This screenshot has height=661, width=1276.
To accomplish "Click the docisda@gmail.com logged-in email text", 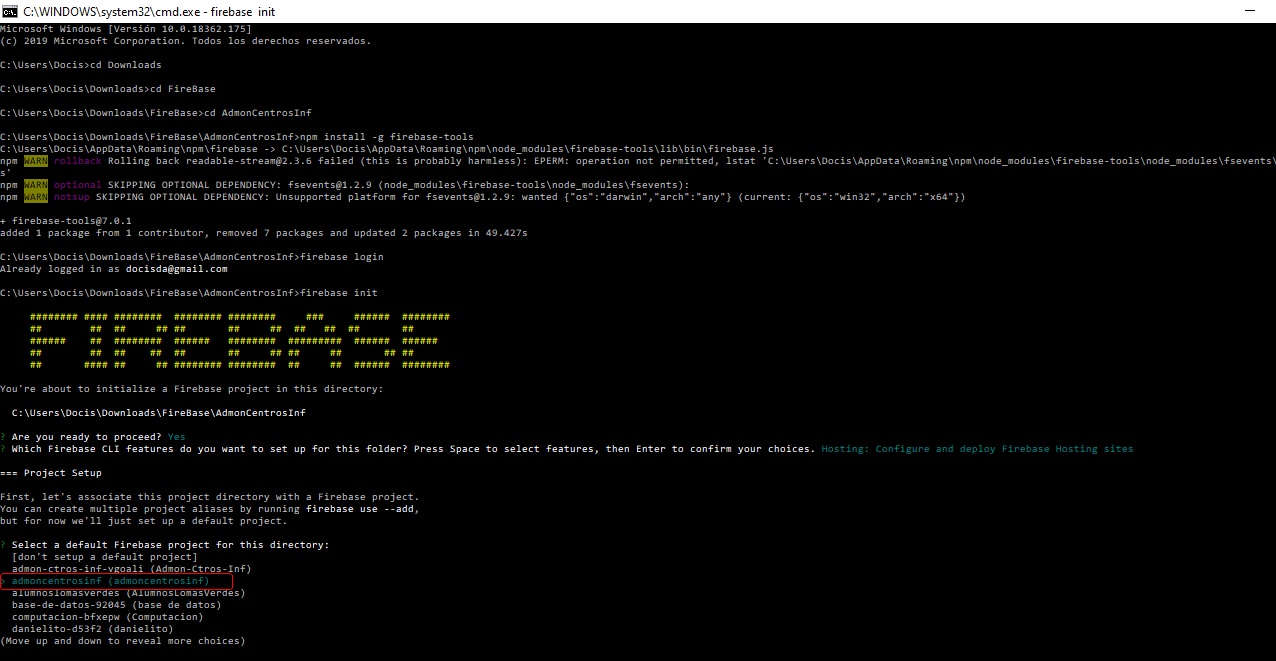I will [x=177, y=269].
